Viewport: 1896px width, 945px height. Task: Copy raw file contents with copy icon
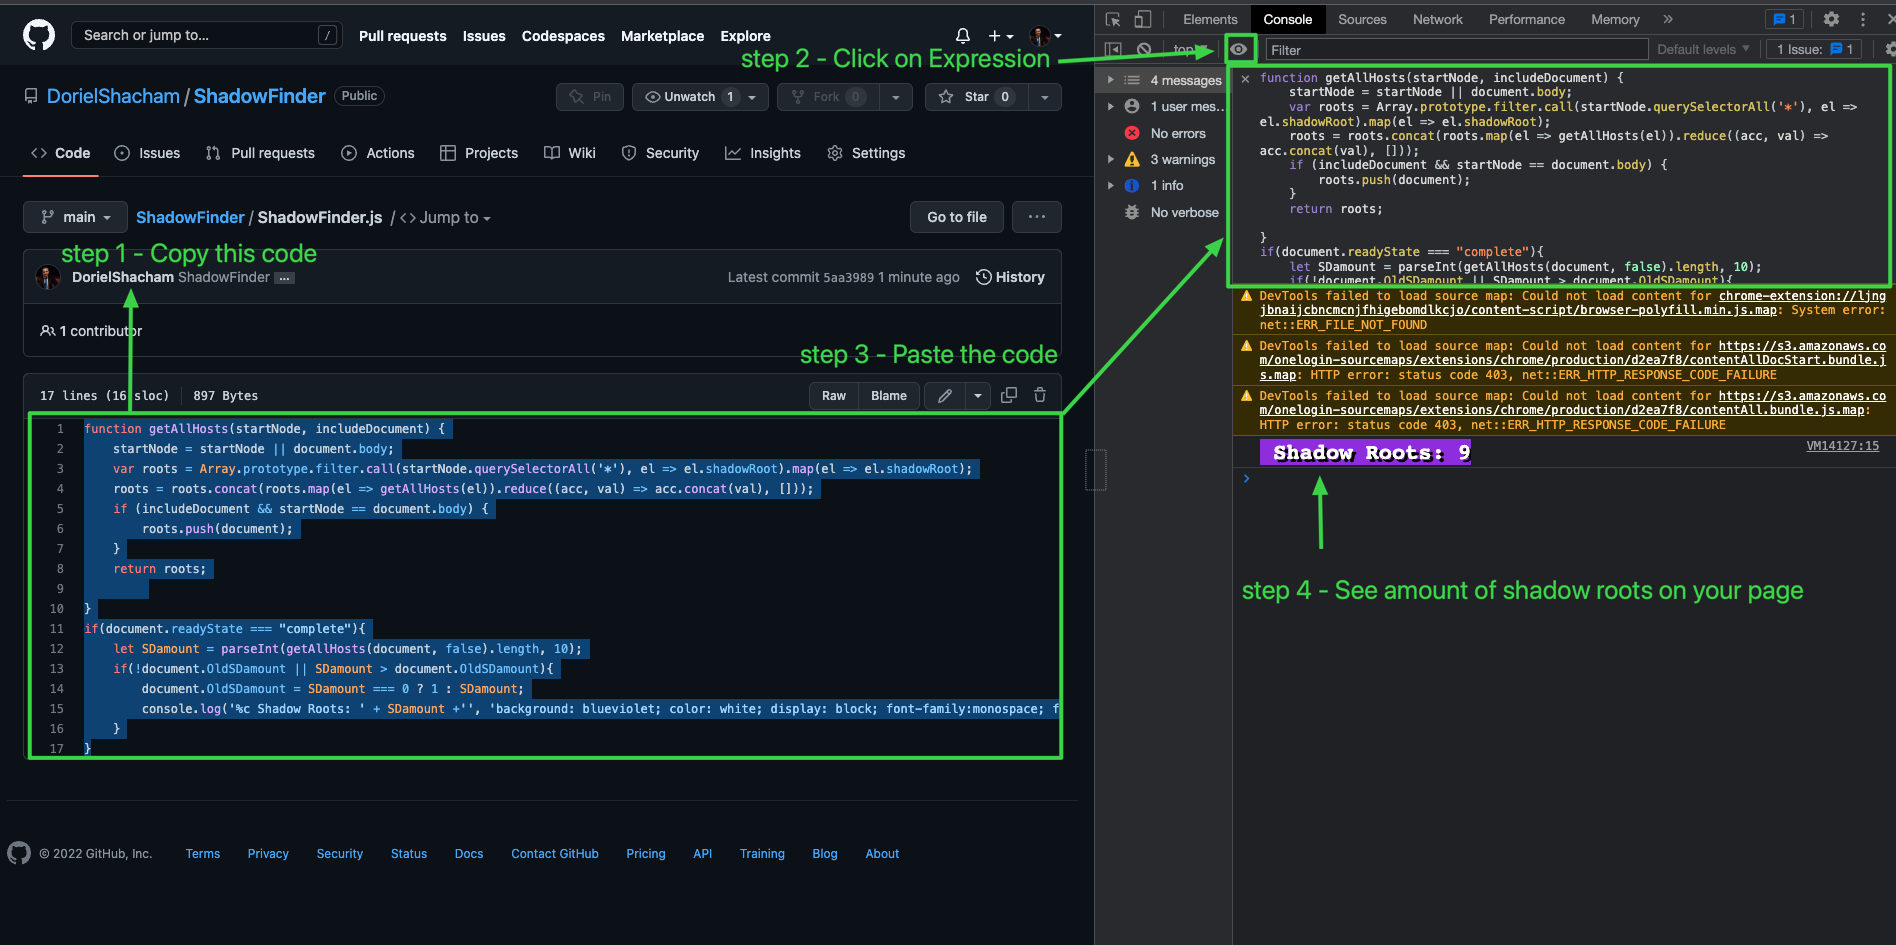(x=1008, y=395)
